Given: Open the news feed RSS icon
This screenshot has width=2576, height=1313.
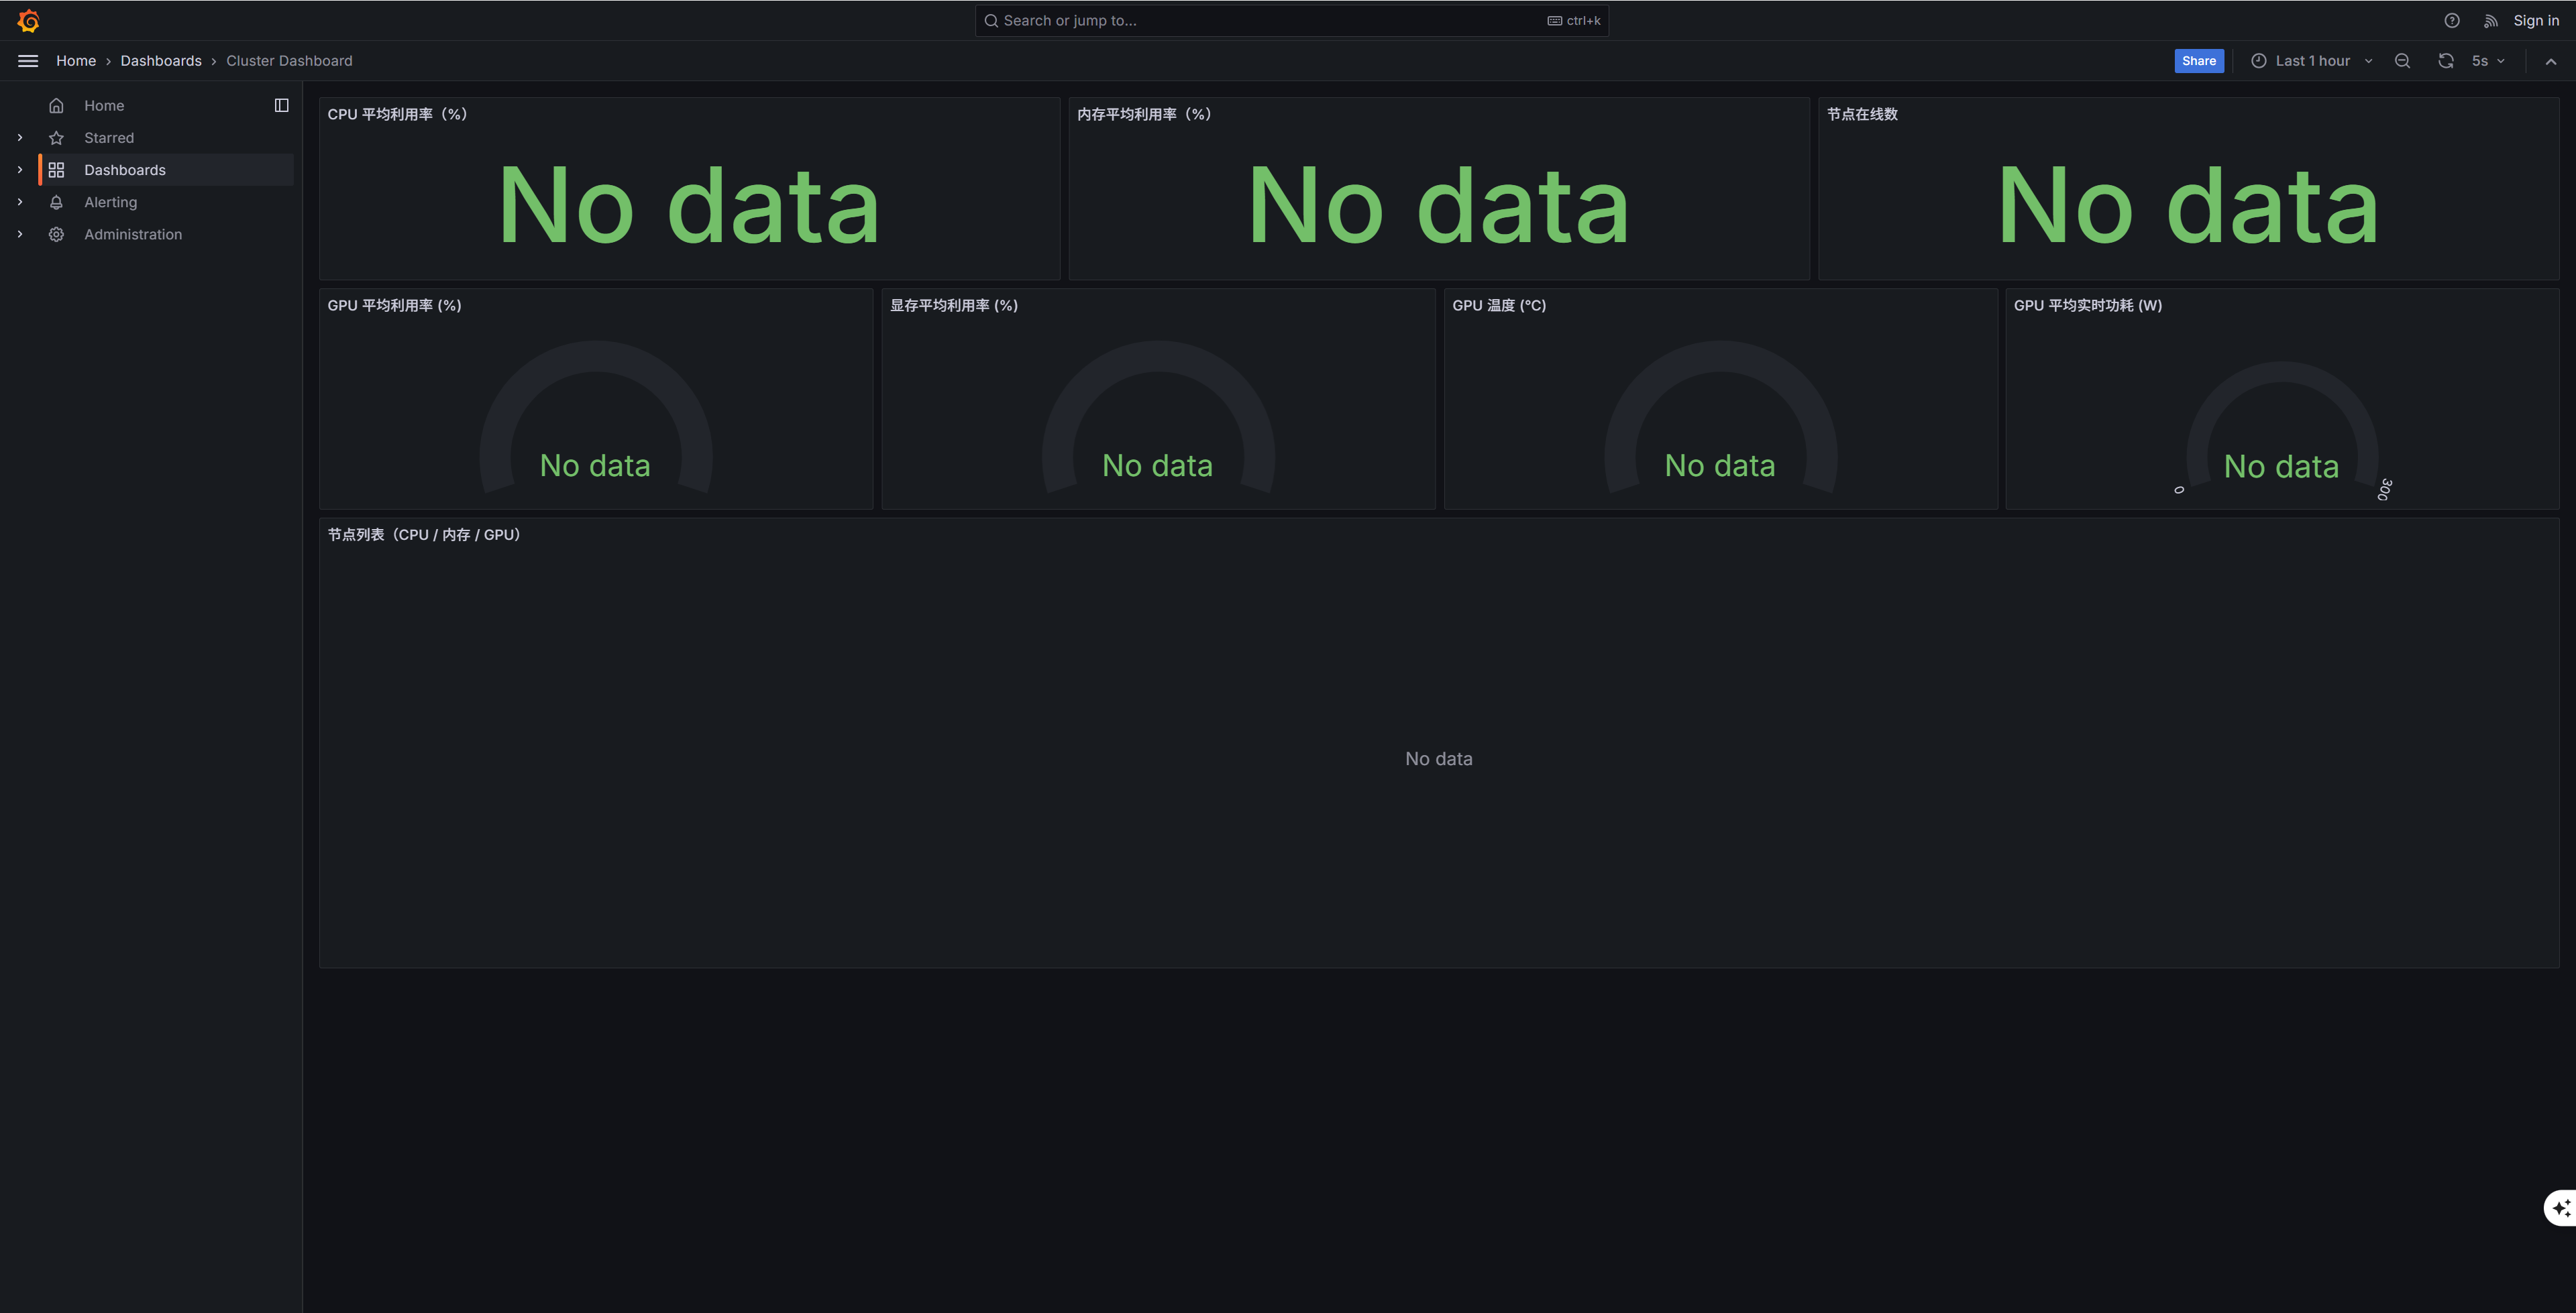Looking at the screenshot, I should pyautogui.click(x=2490, y=21).
